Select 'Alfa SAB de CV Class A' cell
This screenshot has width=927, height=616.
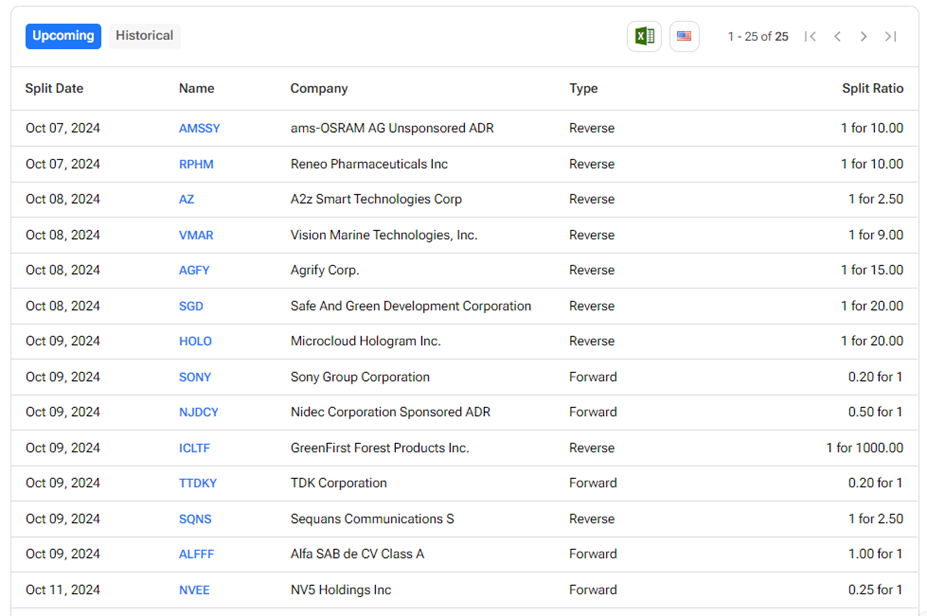pos(357,554)
